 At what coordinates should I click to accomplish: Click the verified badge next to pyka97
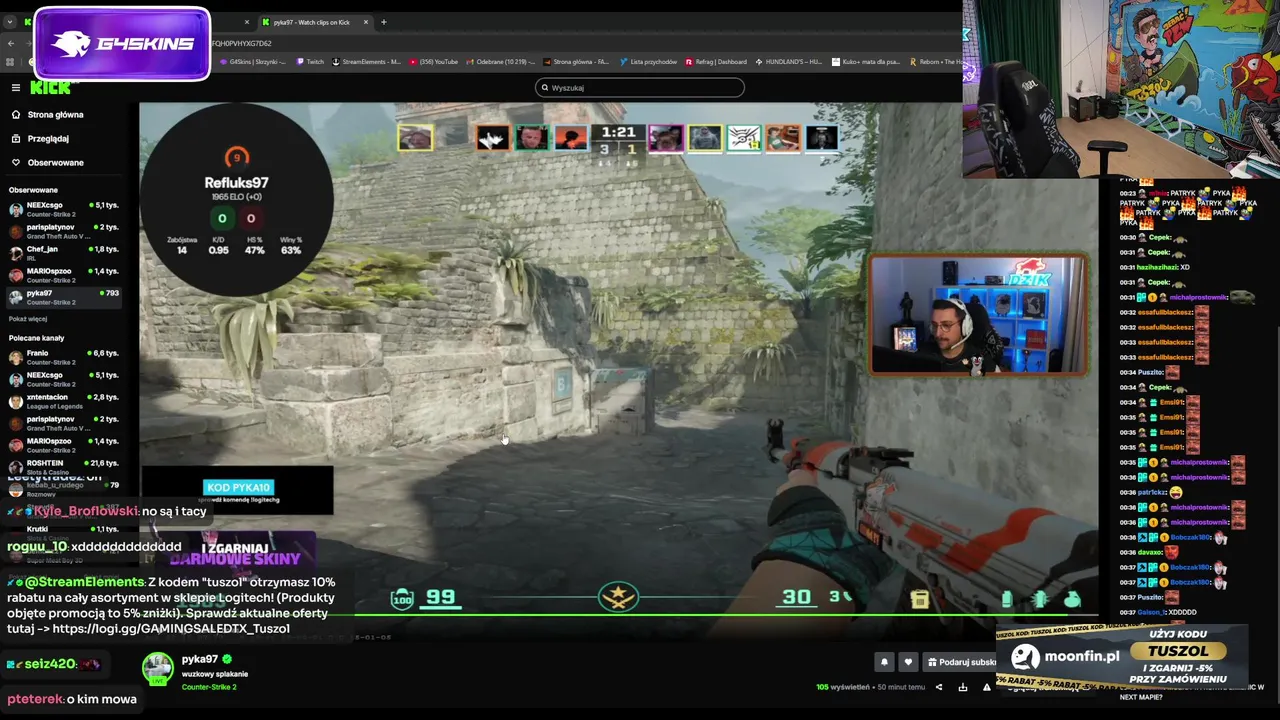click(227, 659)
